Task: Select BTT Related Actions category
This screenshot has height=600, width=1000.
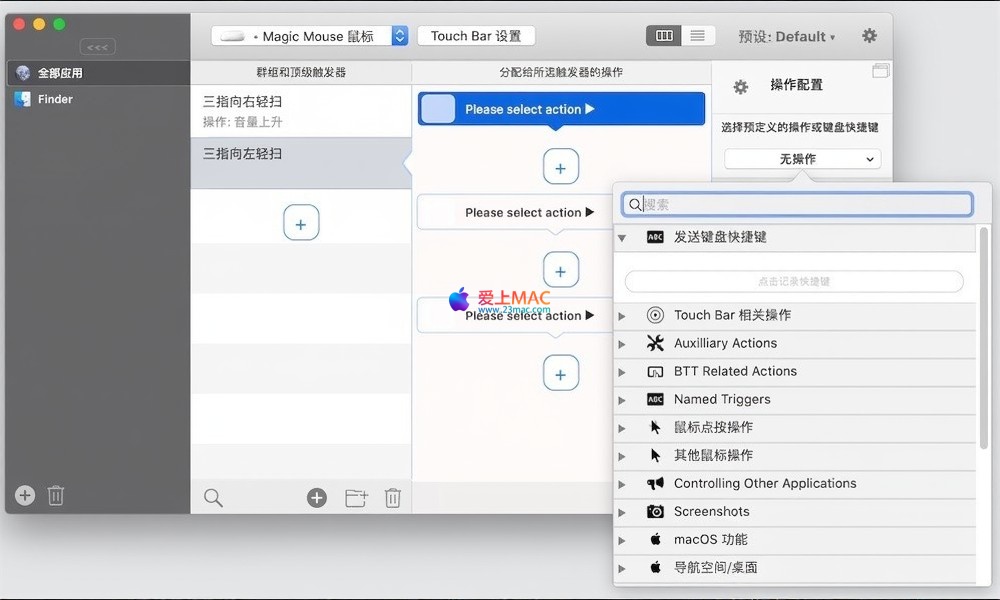Action: (x=735, y=371)
